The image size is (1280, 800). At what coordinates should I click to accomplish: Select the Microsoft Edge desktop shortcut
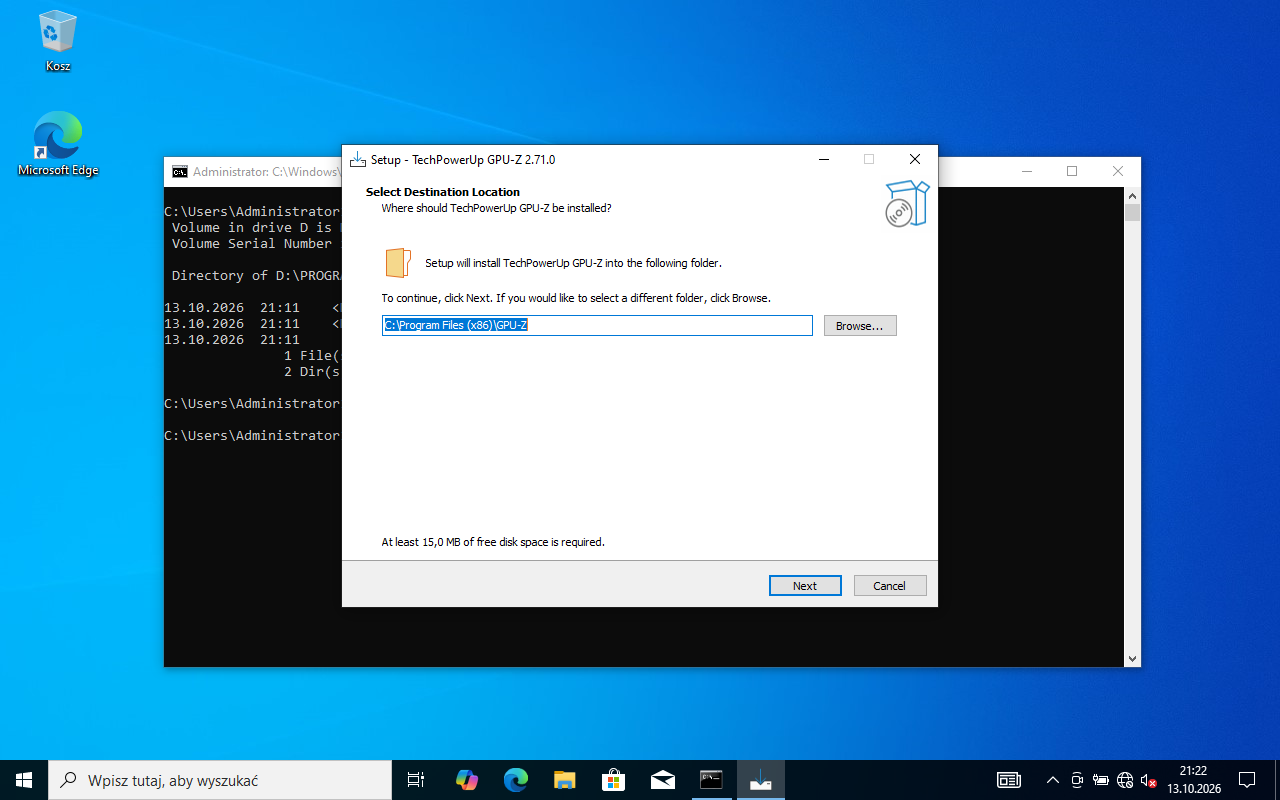click(x=58, y=145)
